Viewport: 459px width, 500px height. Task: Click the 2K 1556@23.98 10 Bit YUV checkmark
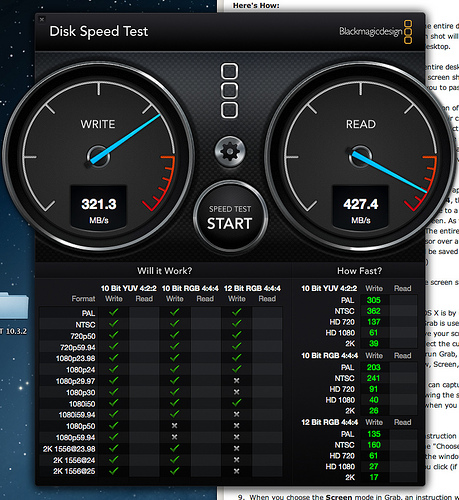[114, 448]
